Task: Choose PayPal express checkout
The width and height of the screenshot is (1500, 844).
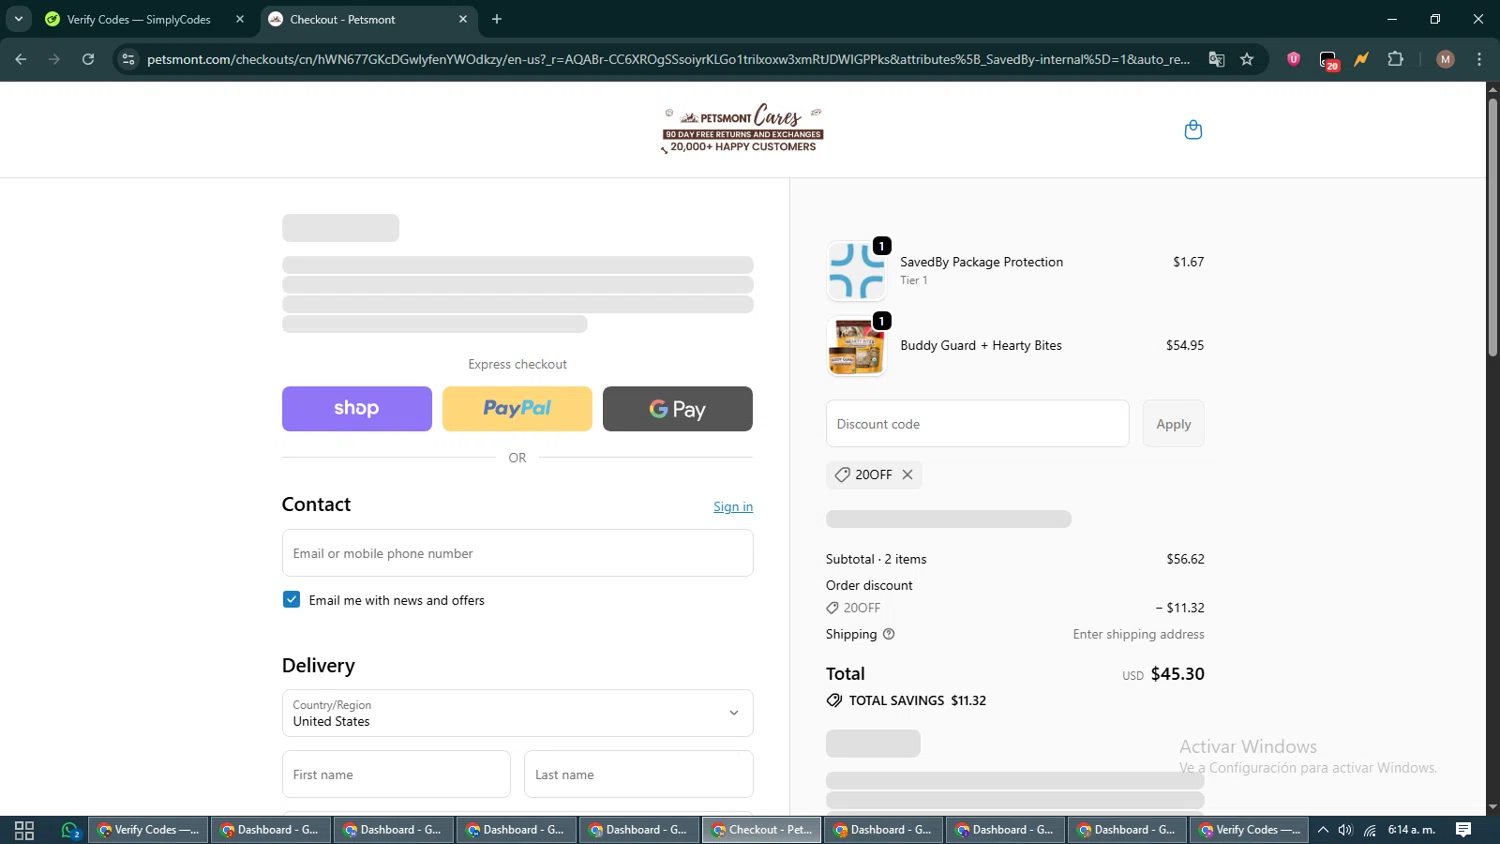Action: [517, 409]
